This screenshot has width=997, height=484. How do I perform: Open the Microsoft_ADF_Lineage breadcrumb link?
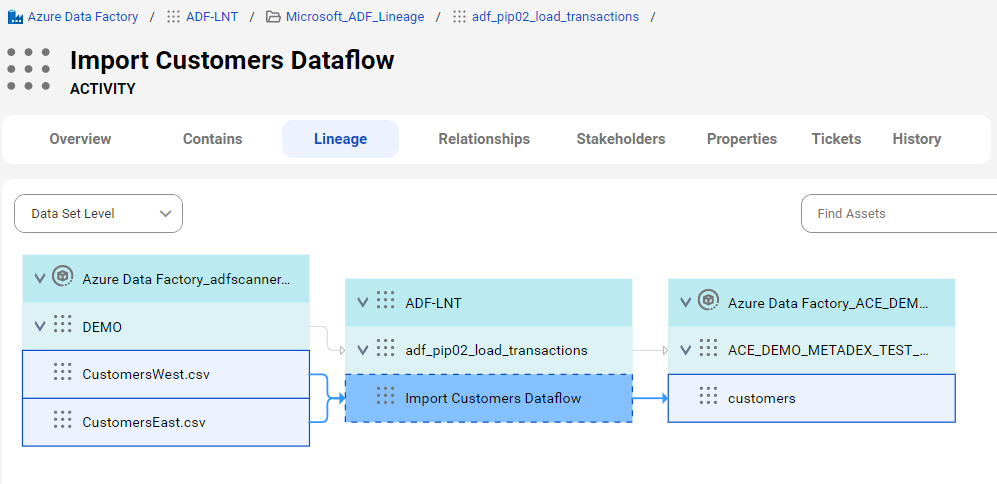click(355, 17)
